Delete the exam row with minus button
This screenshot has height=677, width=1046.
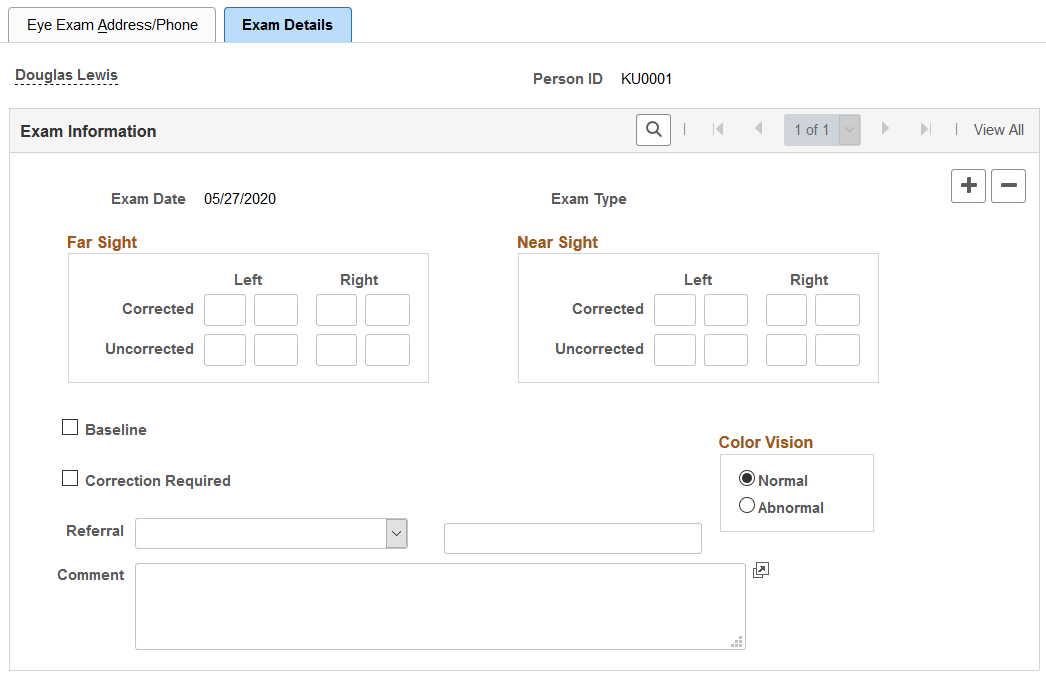click(1008, 185)
